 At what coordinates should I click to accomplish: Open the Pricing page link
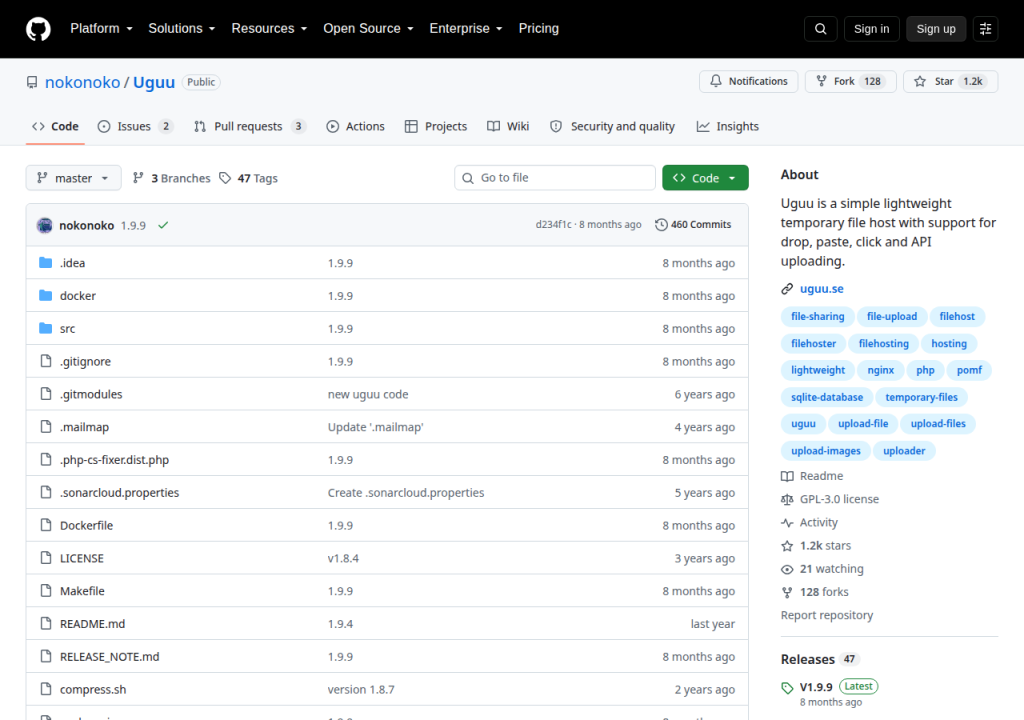tap(539, 29)
